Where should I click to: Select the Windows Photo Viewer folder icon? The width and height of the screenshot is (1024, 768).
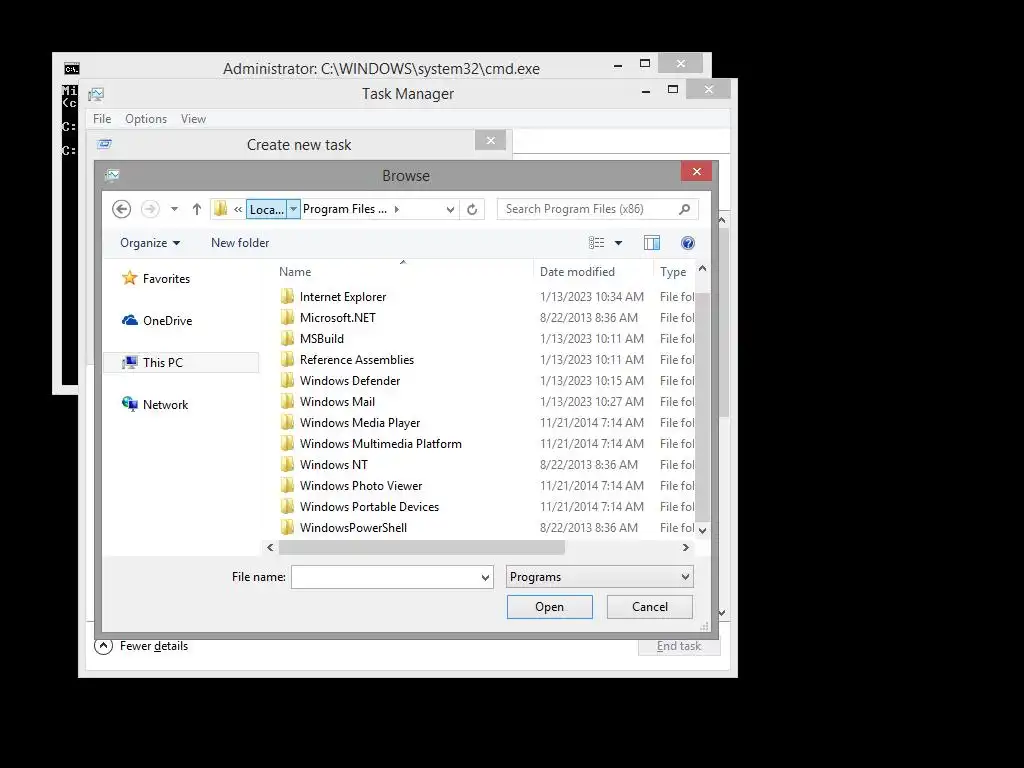click(x=287, y=485)
